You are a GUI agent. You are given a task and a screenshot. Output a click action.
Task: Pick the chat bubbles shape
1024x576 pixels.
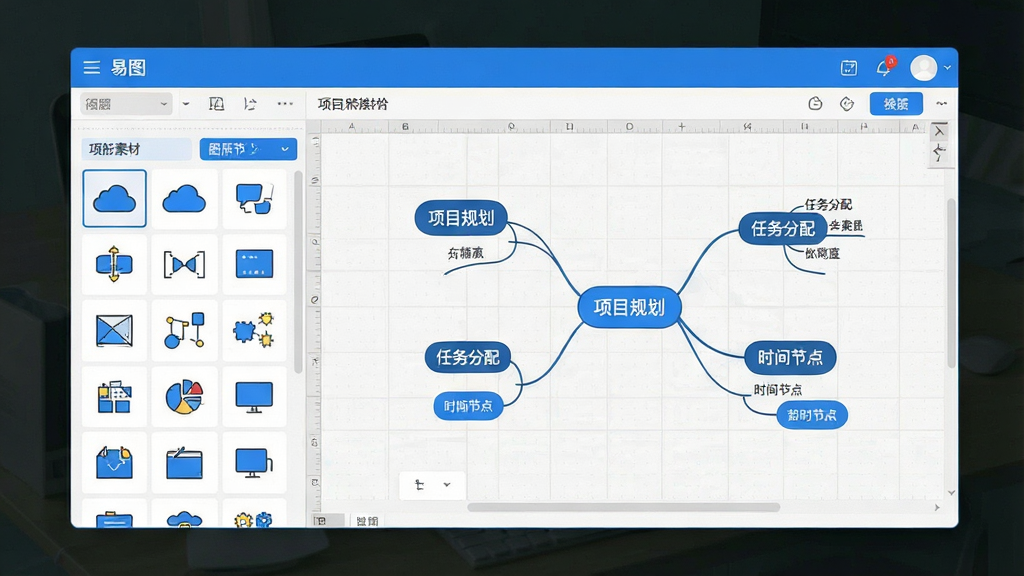pos(254,199)
